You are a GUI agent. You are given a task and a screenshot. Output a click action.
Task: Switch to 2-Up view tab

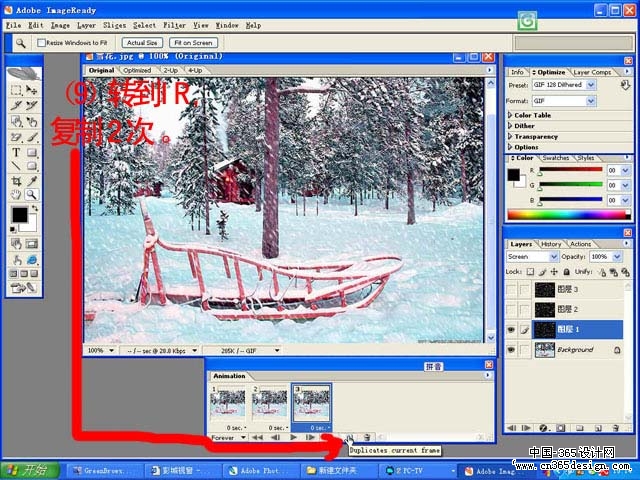(x=171, y=70)
